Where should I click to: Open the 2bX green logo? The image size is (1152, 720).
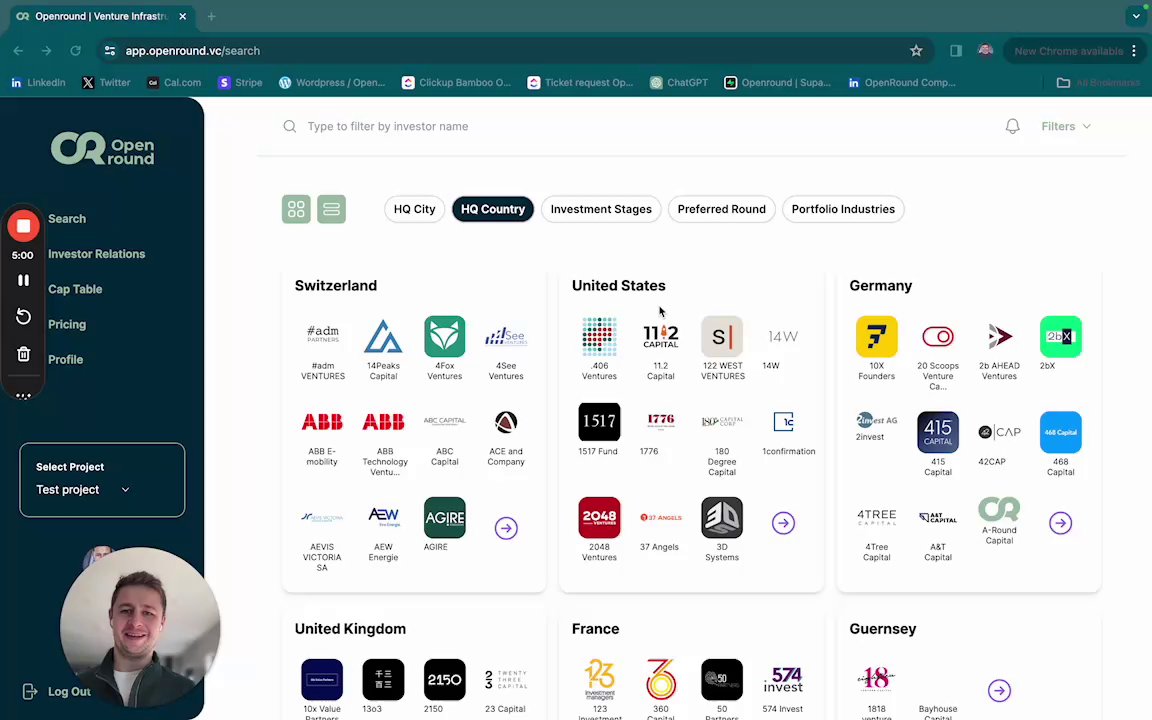[x=1061, y=336]
